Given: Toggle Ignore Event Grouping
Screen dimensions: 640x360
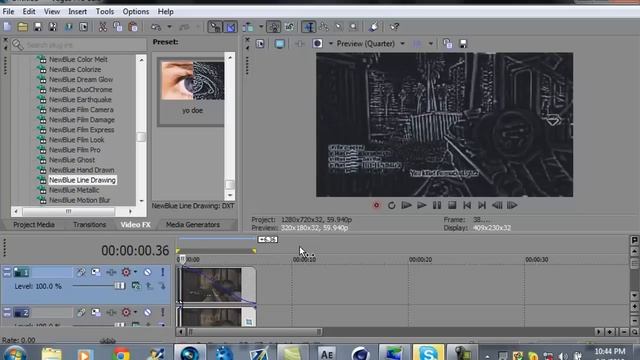Looking at the screenshot, I should point(289,27).
